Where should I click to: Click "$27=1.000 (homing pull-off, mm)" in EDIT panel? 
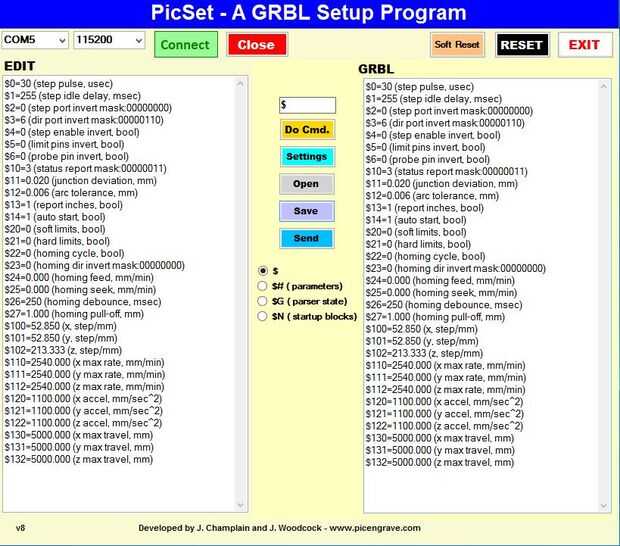click(x=74, y=314)
